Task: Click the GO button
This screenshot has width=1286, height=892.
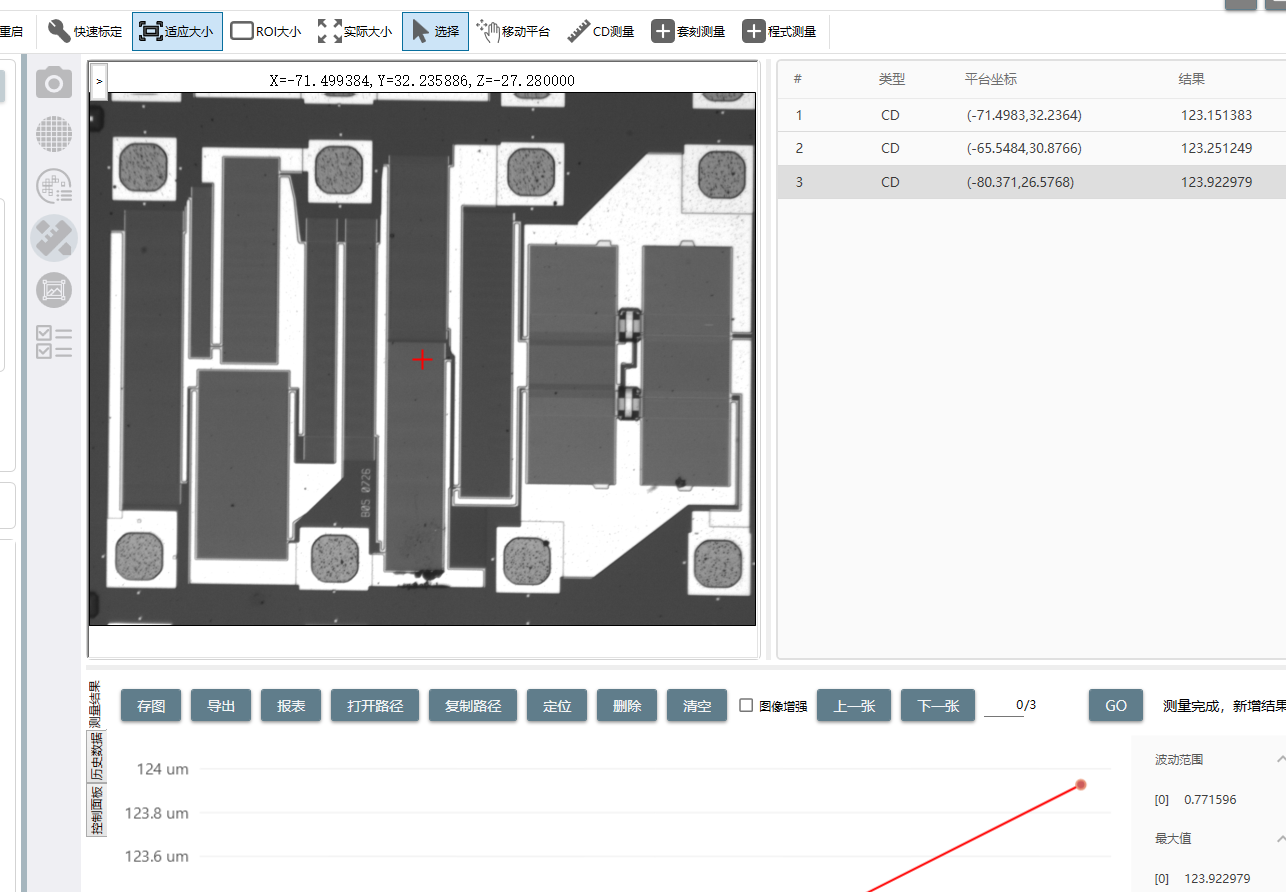Action: [1116, 705]
